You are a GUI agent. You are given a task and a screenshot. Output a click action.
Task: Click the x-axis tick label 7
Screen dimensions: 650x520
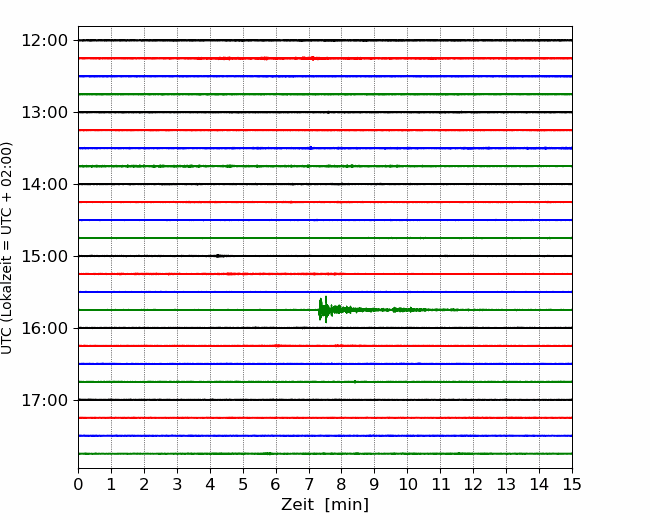click(309, 484)
